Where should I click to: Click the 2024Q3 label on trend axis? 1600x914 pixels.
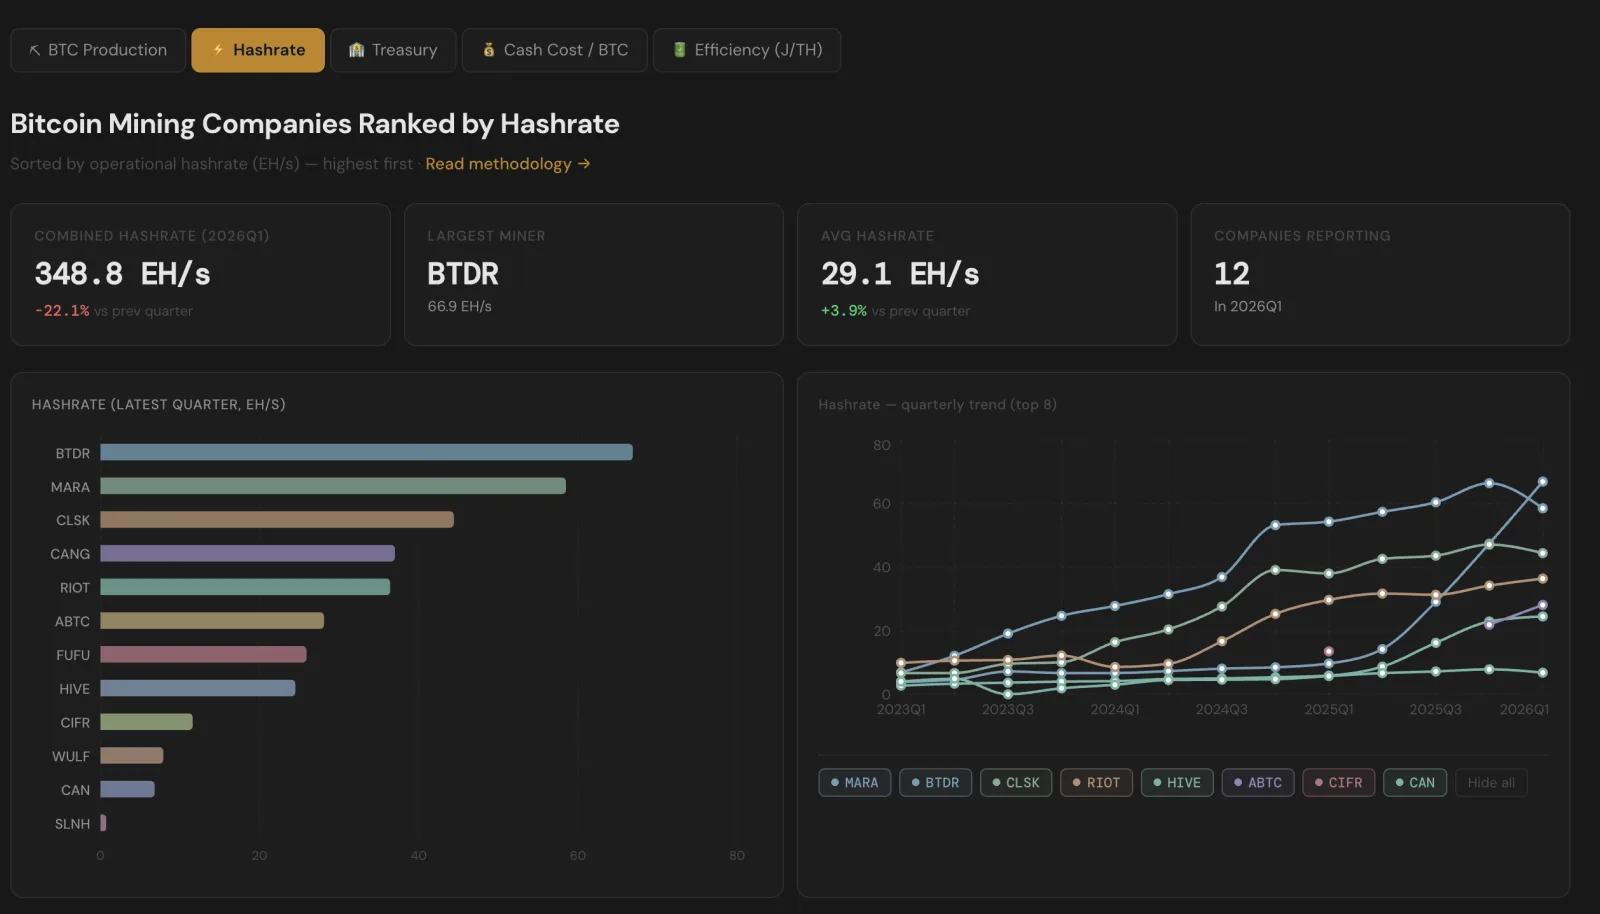tap(1221, 710)
